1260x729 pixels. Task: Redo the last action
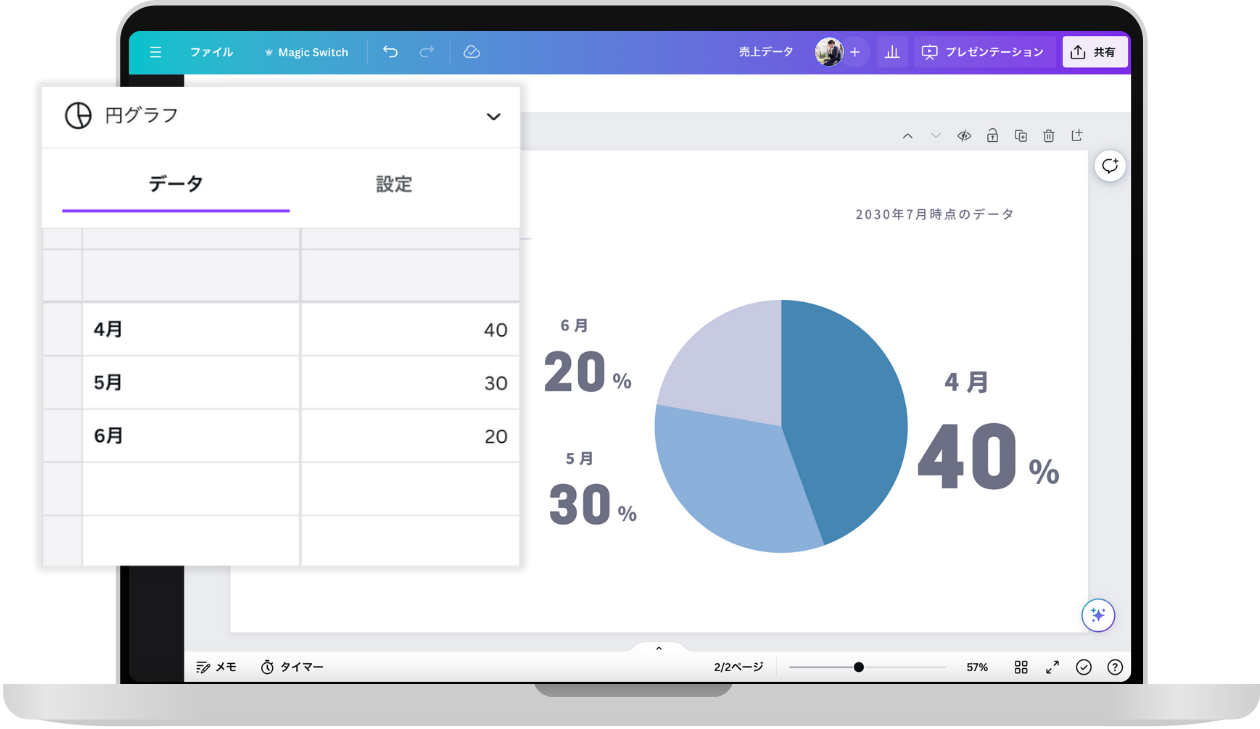click(x=427, y=52)
